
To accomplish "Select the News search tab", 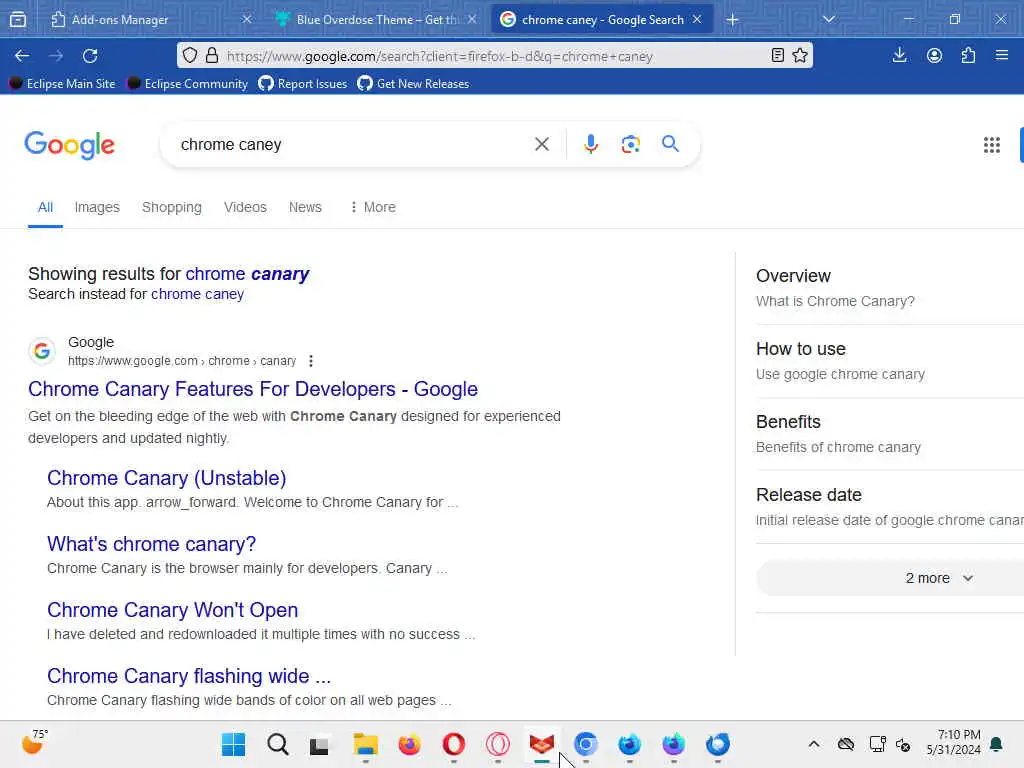I will [305, 207].
